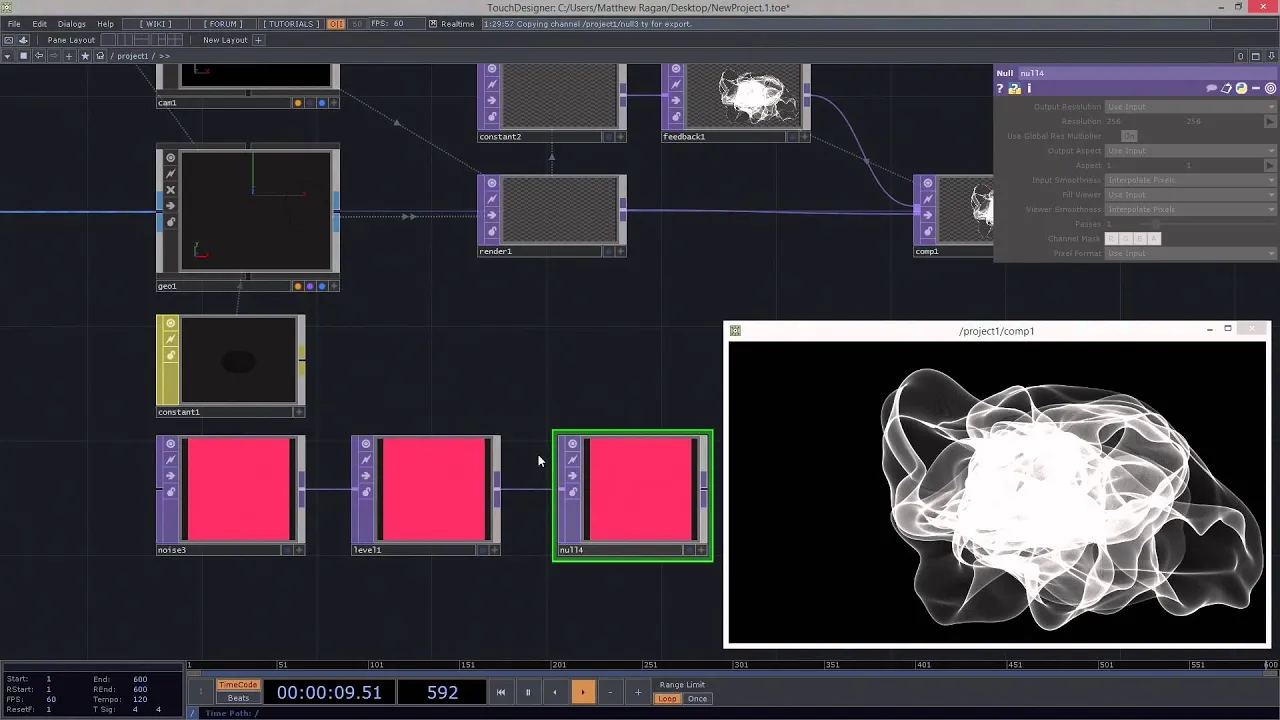Viewport: 1280px width, 720px height.
Task: Show operator info 'i' icon
Action: click(x=1029, y=89)
